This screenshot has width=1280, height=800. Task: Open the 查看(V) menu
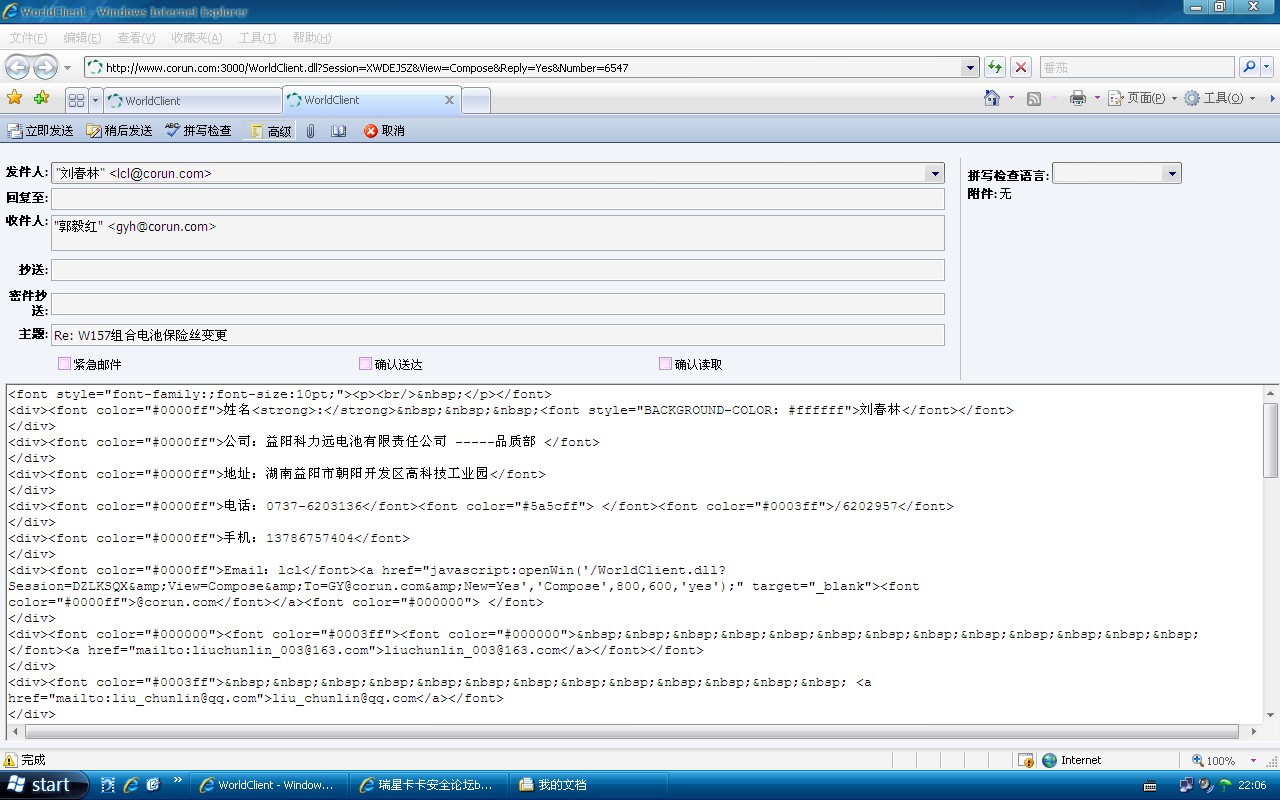pos(136,38)
